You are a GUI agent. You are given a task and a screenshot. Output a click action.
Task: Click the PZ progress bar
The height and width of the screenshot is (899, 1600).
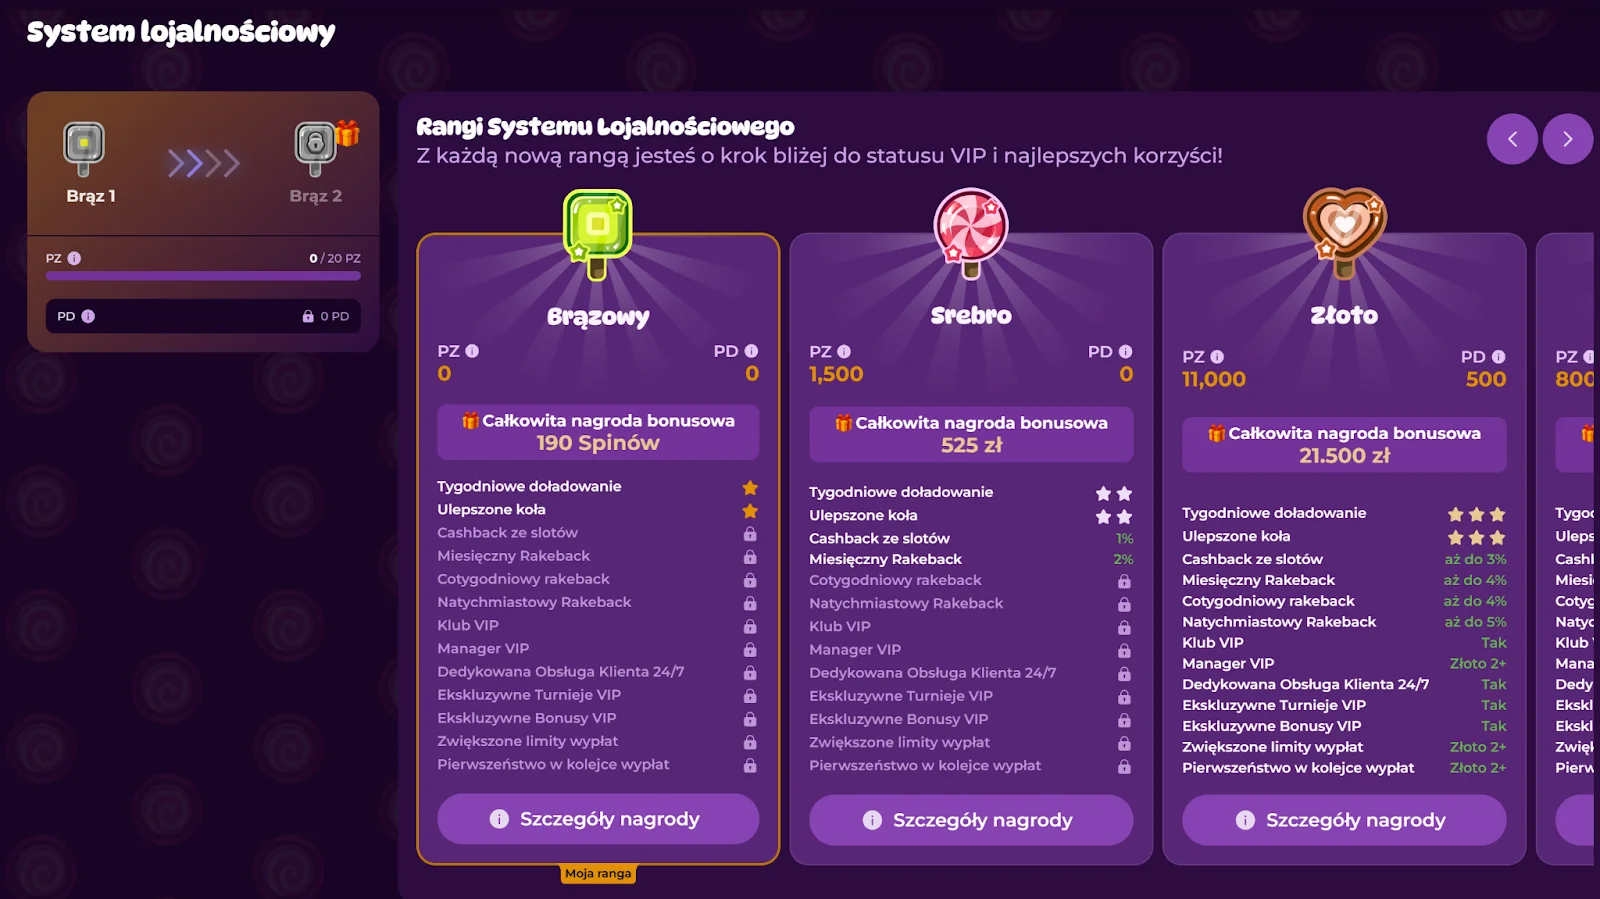tap(203, 276)
